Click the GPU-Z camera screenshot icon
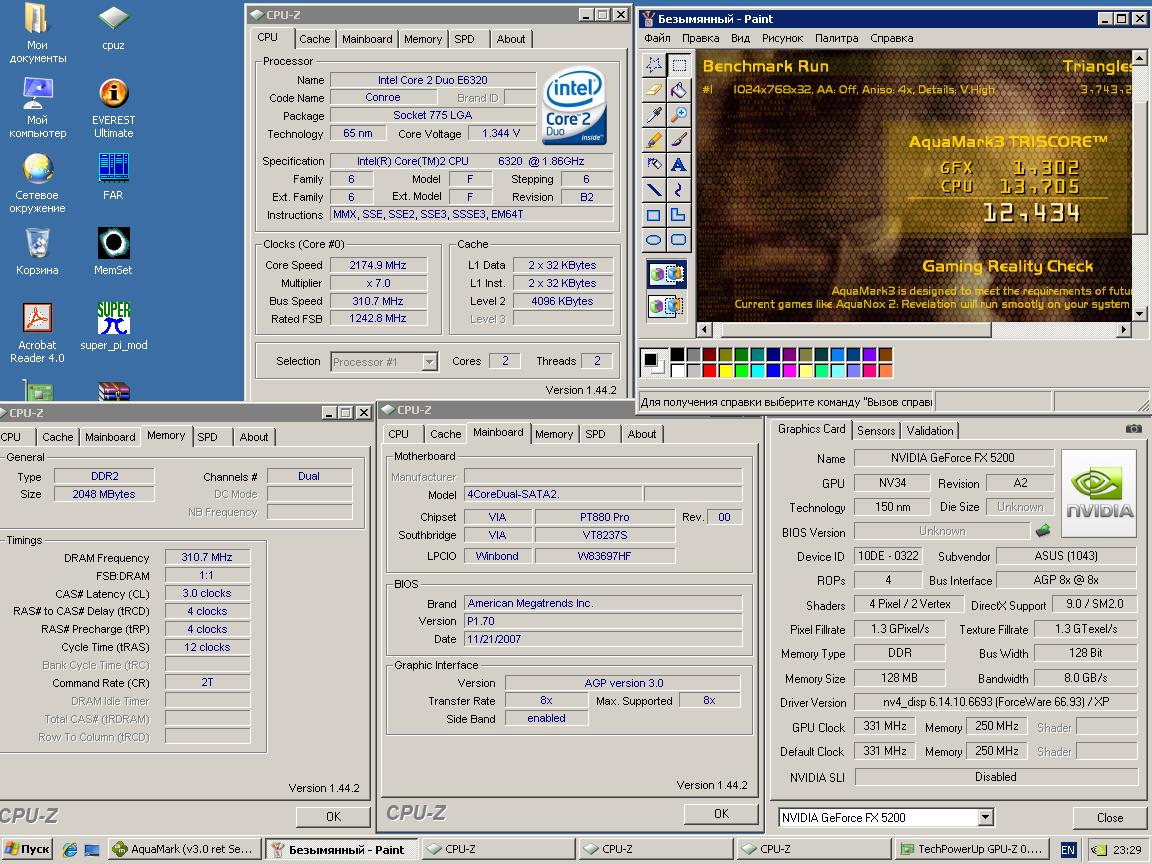This screenshot has height=864, width=1152. 1133,428
